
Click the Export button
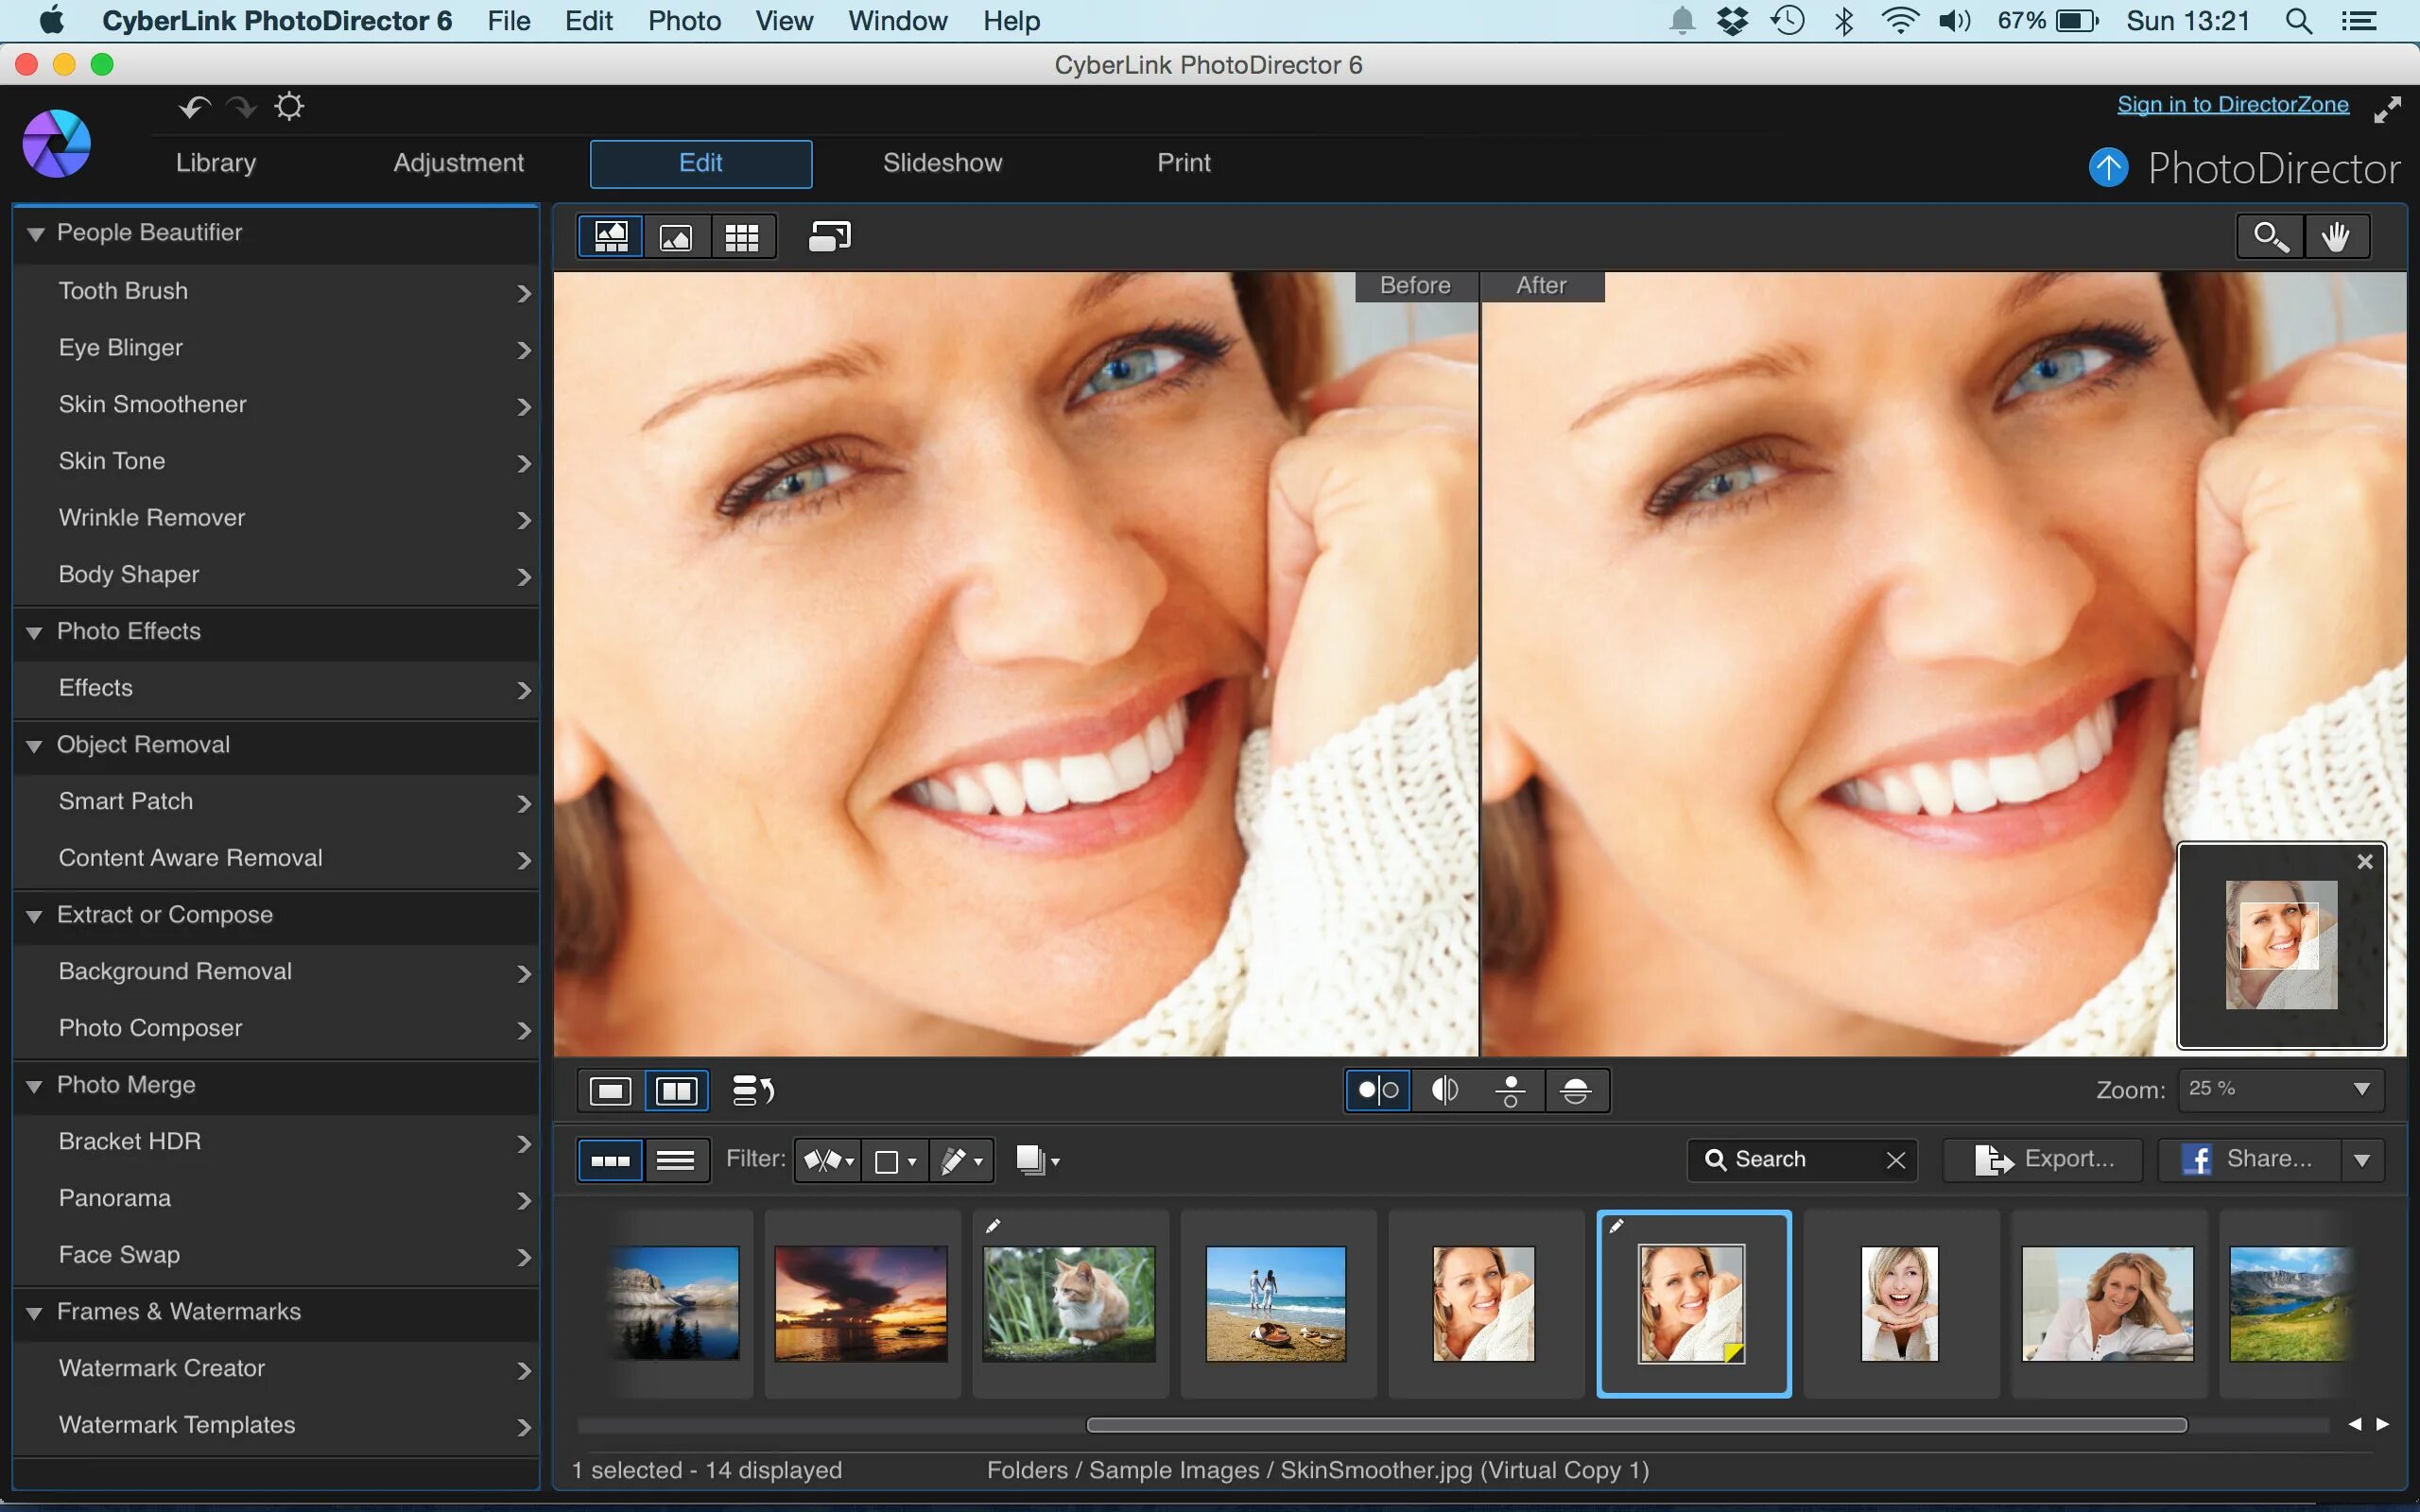coord(2048,1159)
